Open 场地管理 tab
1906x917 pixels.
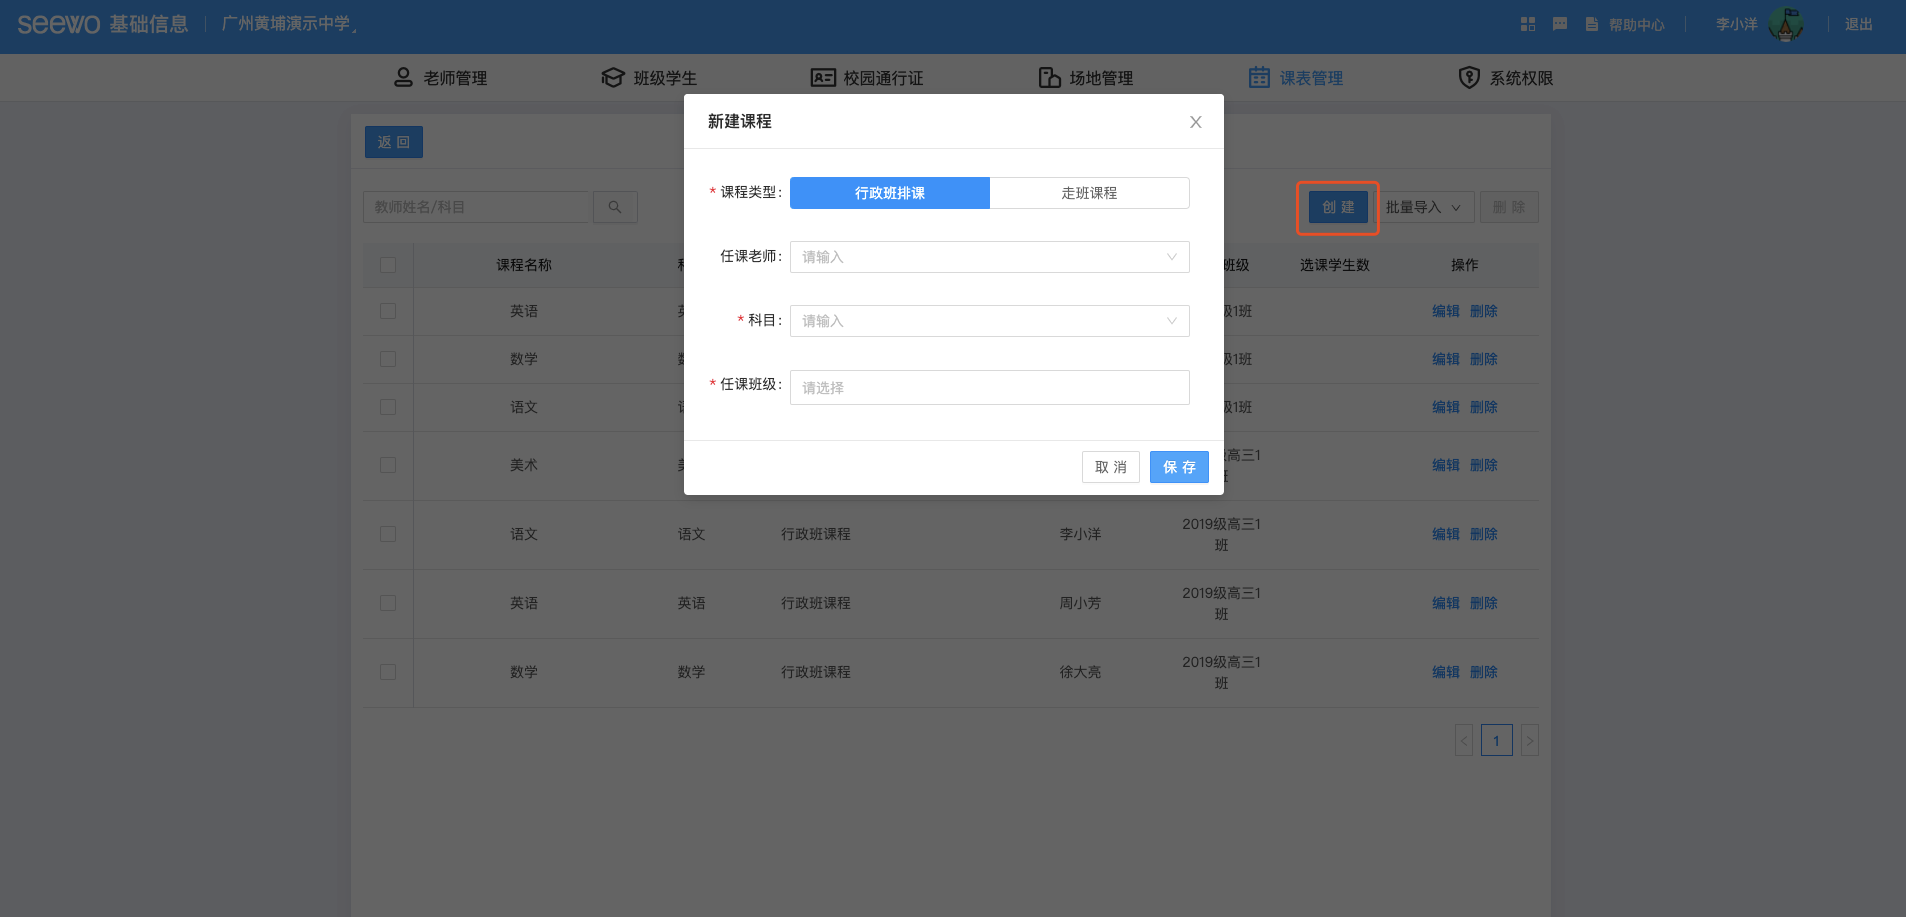point(1086,78)
